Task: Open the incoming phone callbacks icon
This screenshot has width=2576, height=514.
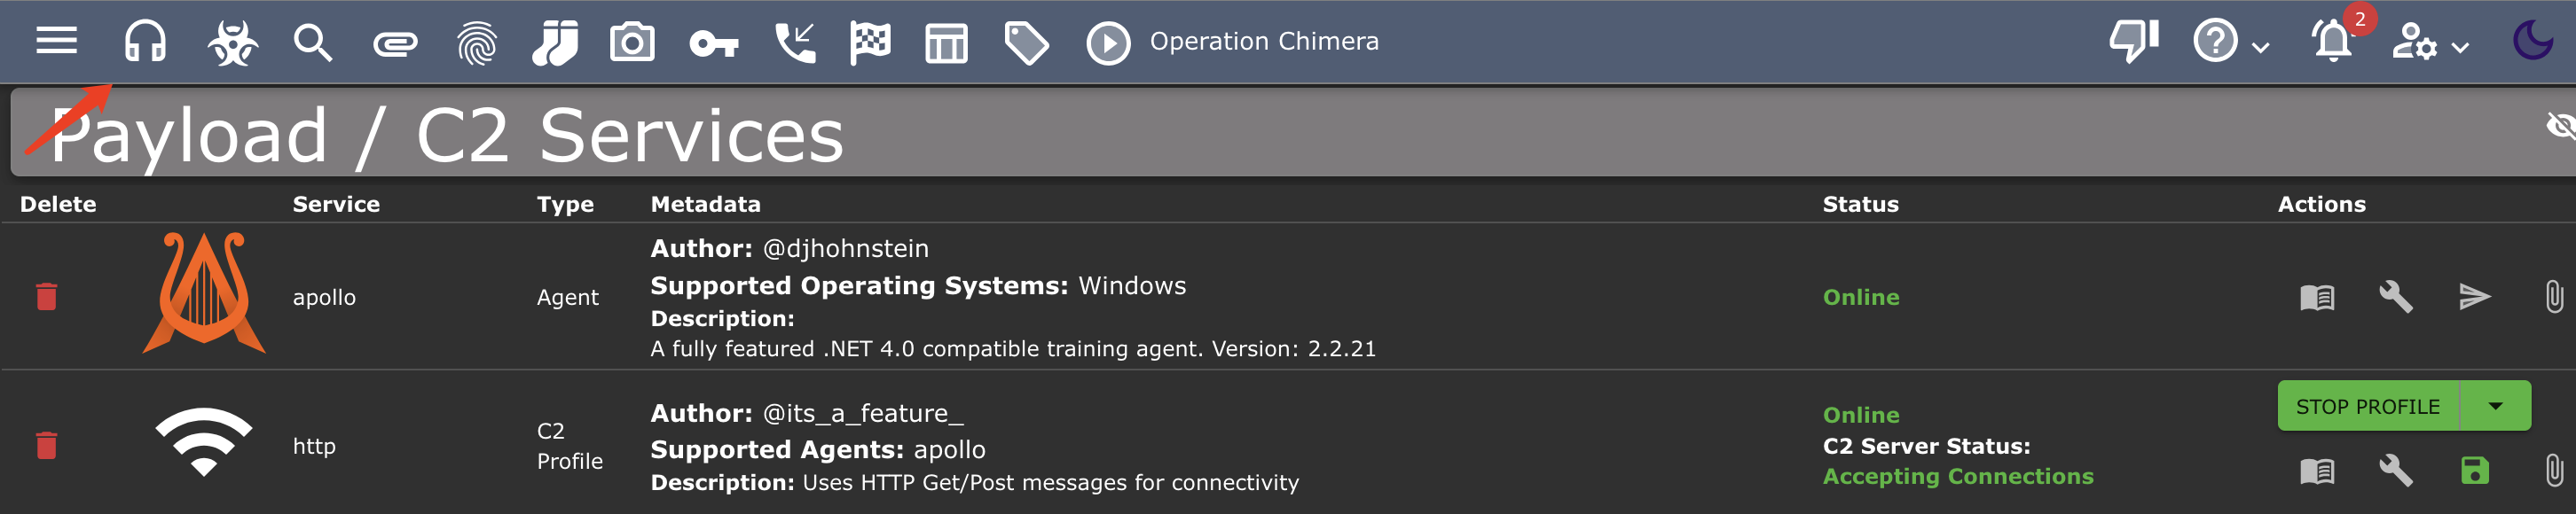Action: pyautogui.click(x=795, y=42)
